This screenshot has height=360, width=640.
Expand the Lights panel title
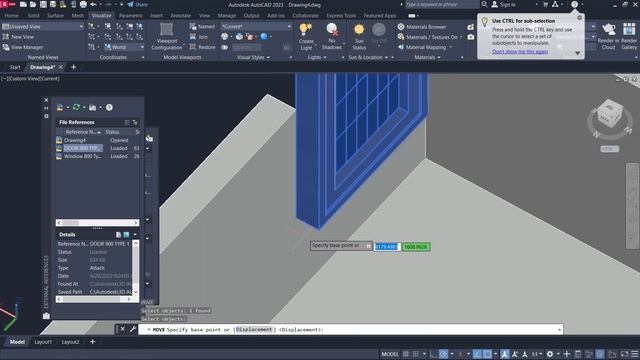pos(317,57)
